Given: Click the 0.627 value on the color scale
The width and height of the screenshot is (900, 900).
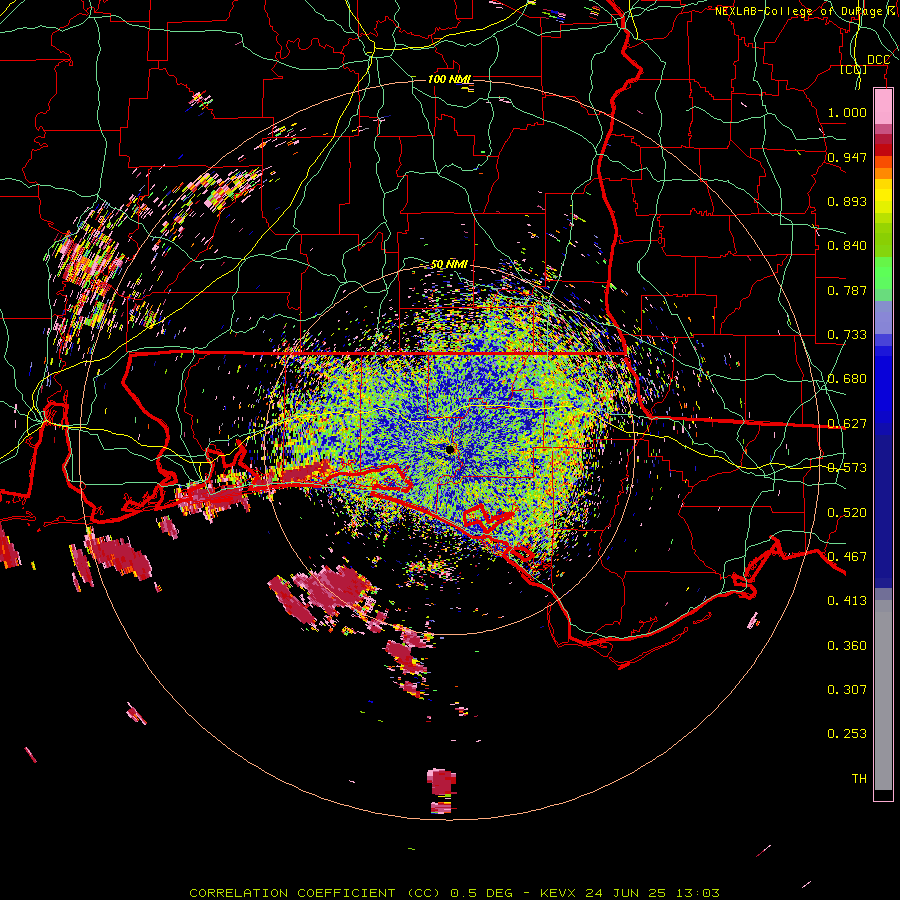Looking at the screenshot, I should click(x=847, y=424).
